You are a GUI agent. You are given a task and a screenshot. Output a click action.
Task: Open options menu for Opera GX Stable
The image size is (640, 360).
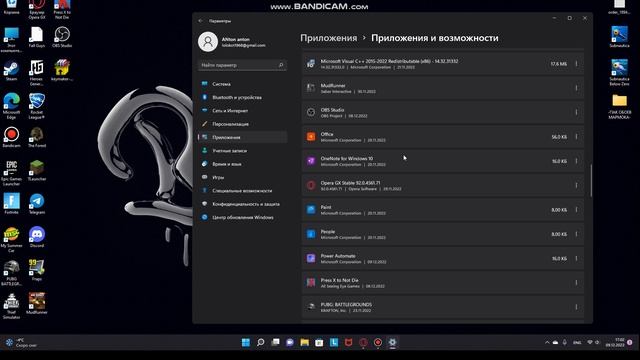(576, 185)
